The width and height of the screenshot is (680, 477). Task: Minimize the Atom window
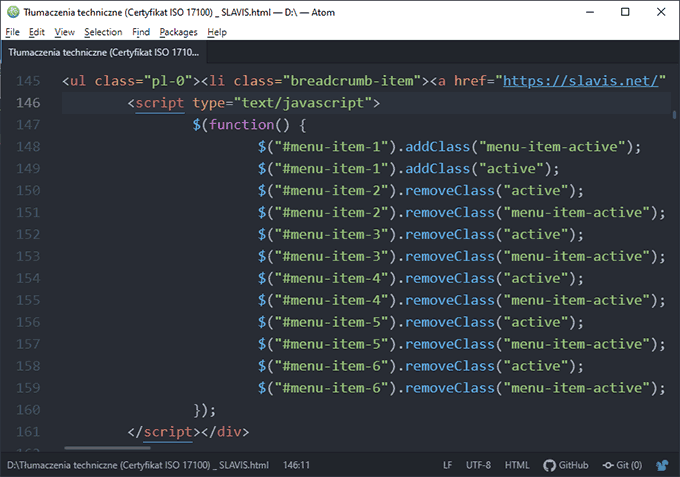(590, 12)
